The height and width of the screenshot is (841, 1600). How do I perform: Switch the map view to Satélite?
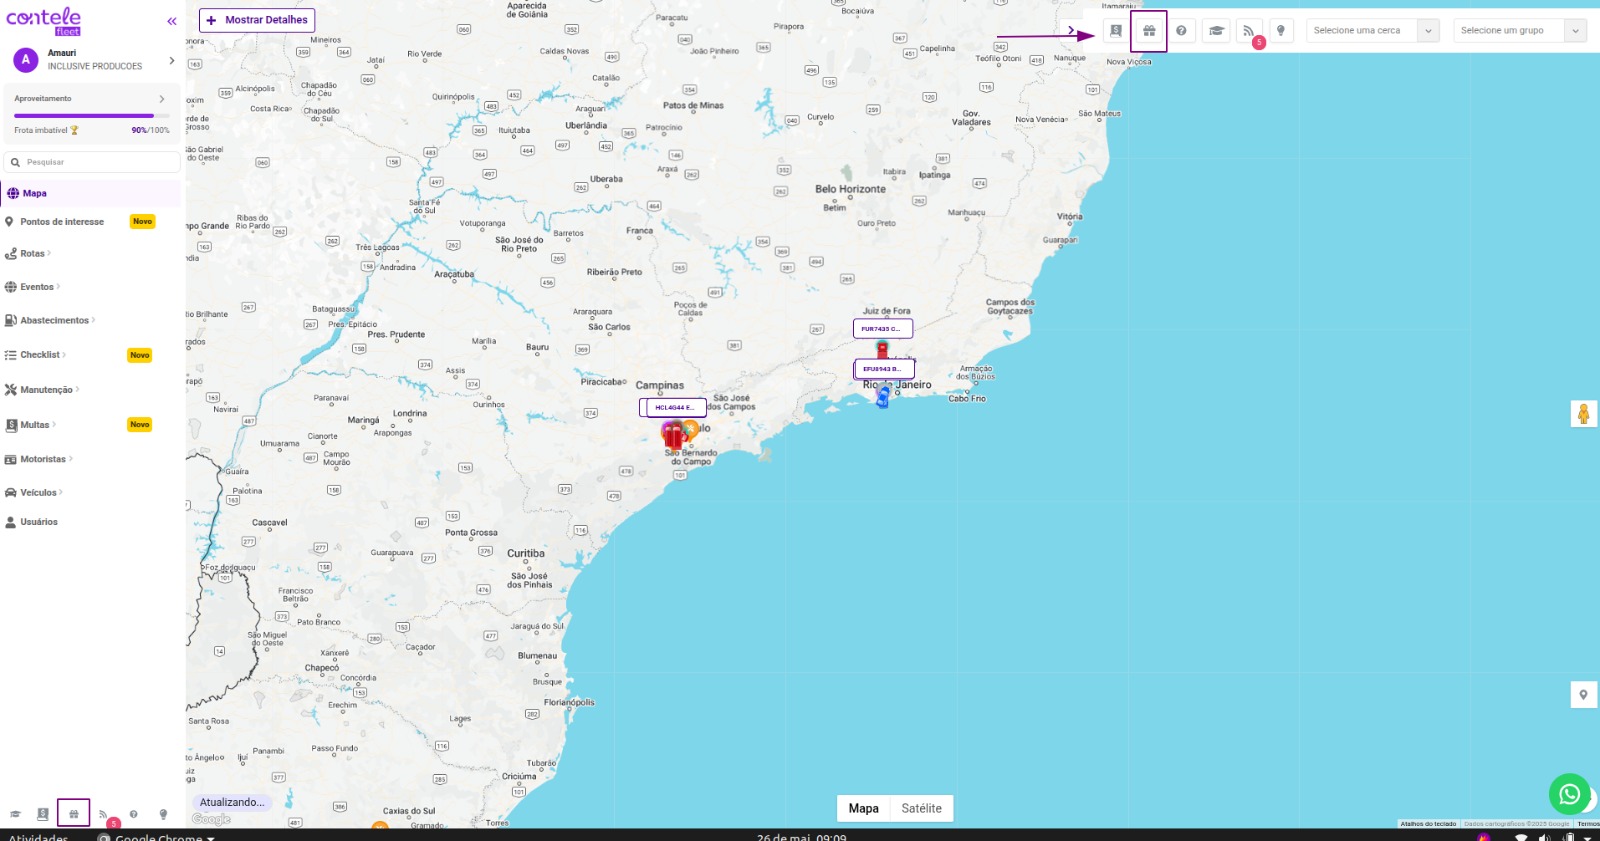point(922,808)
